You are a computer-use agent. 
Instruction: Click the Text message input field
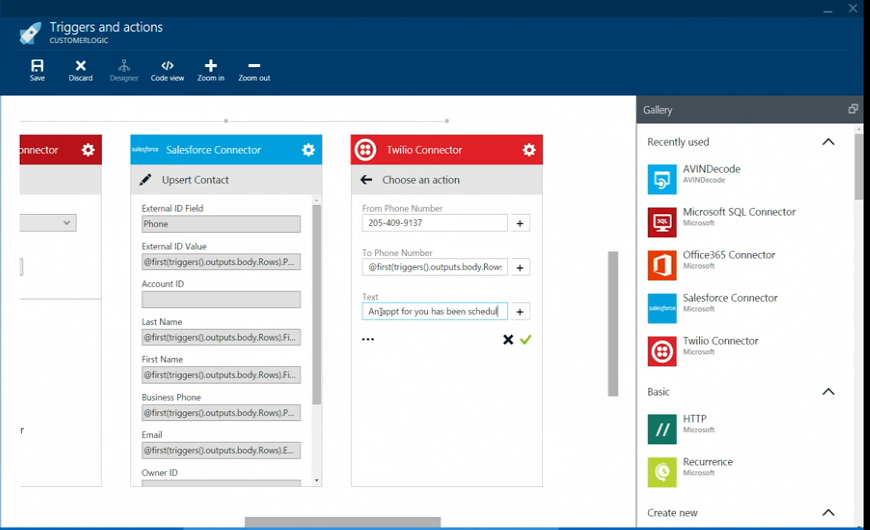point(434,312)
